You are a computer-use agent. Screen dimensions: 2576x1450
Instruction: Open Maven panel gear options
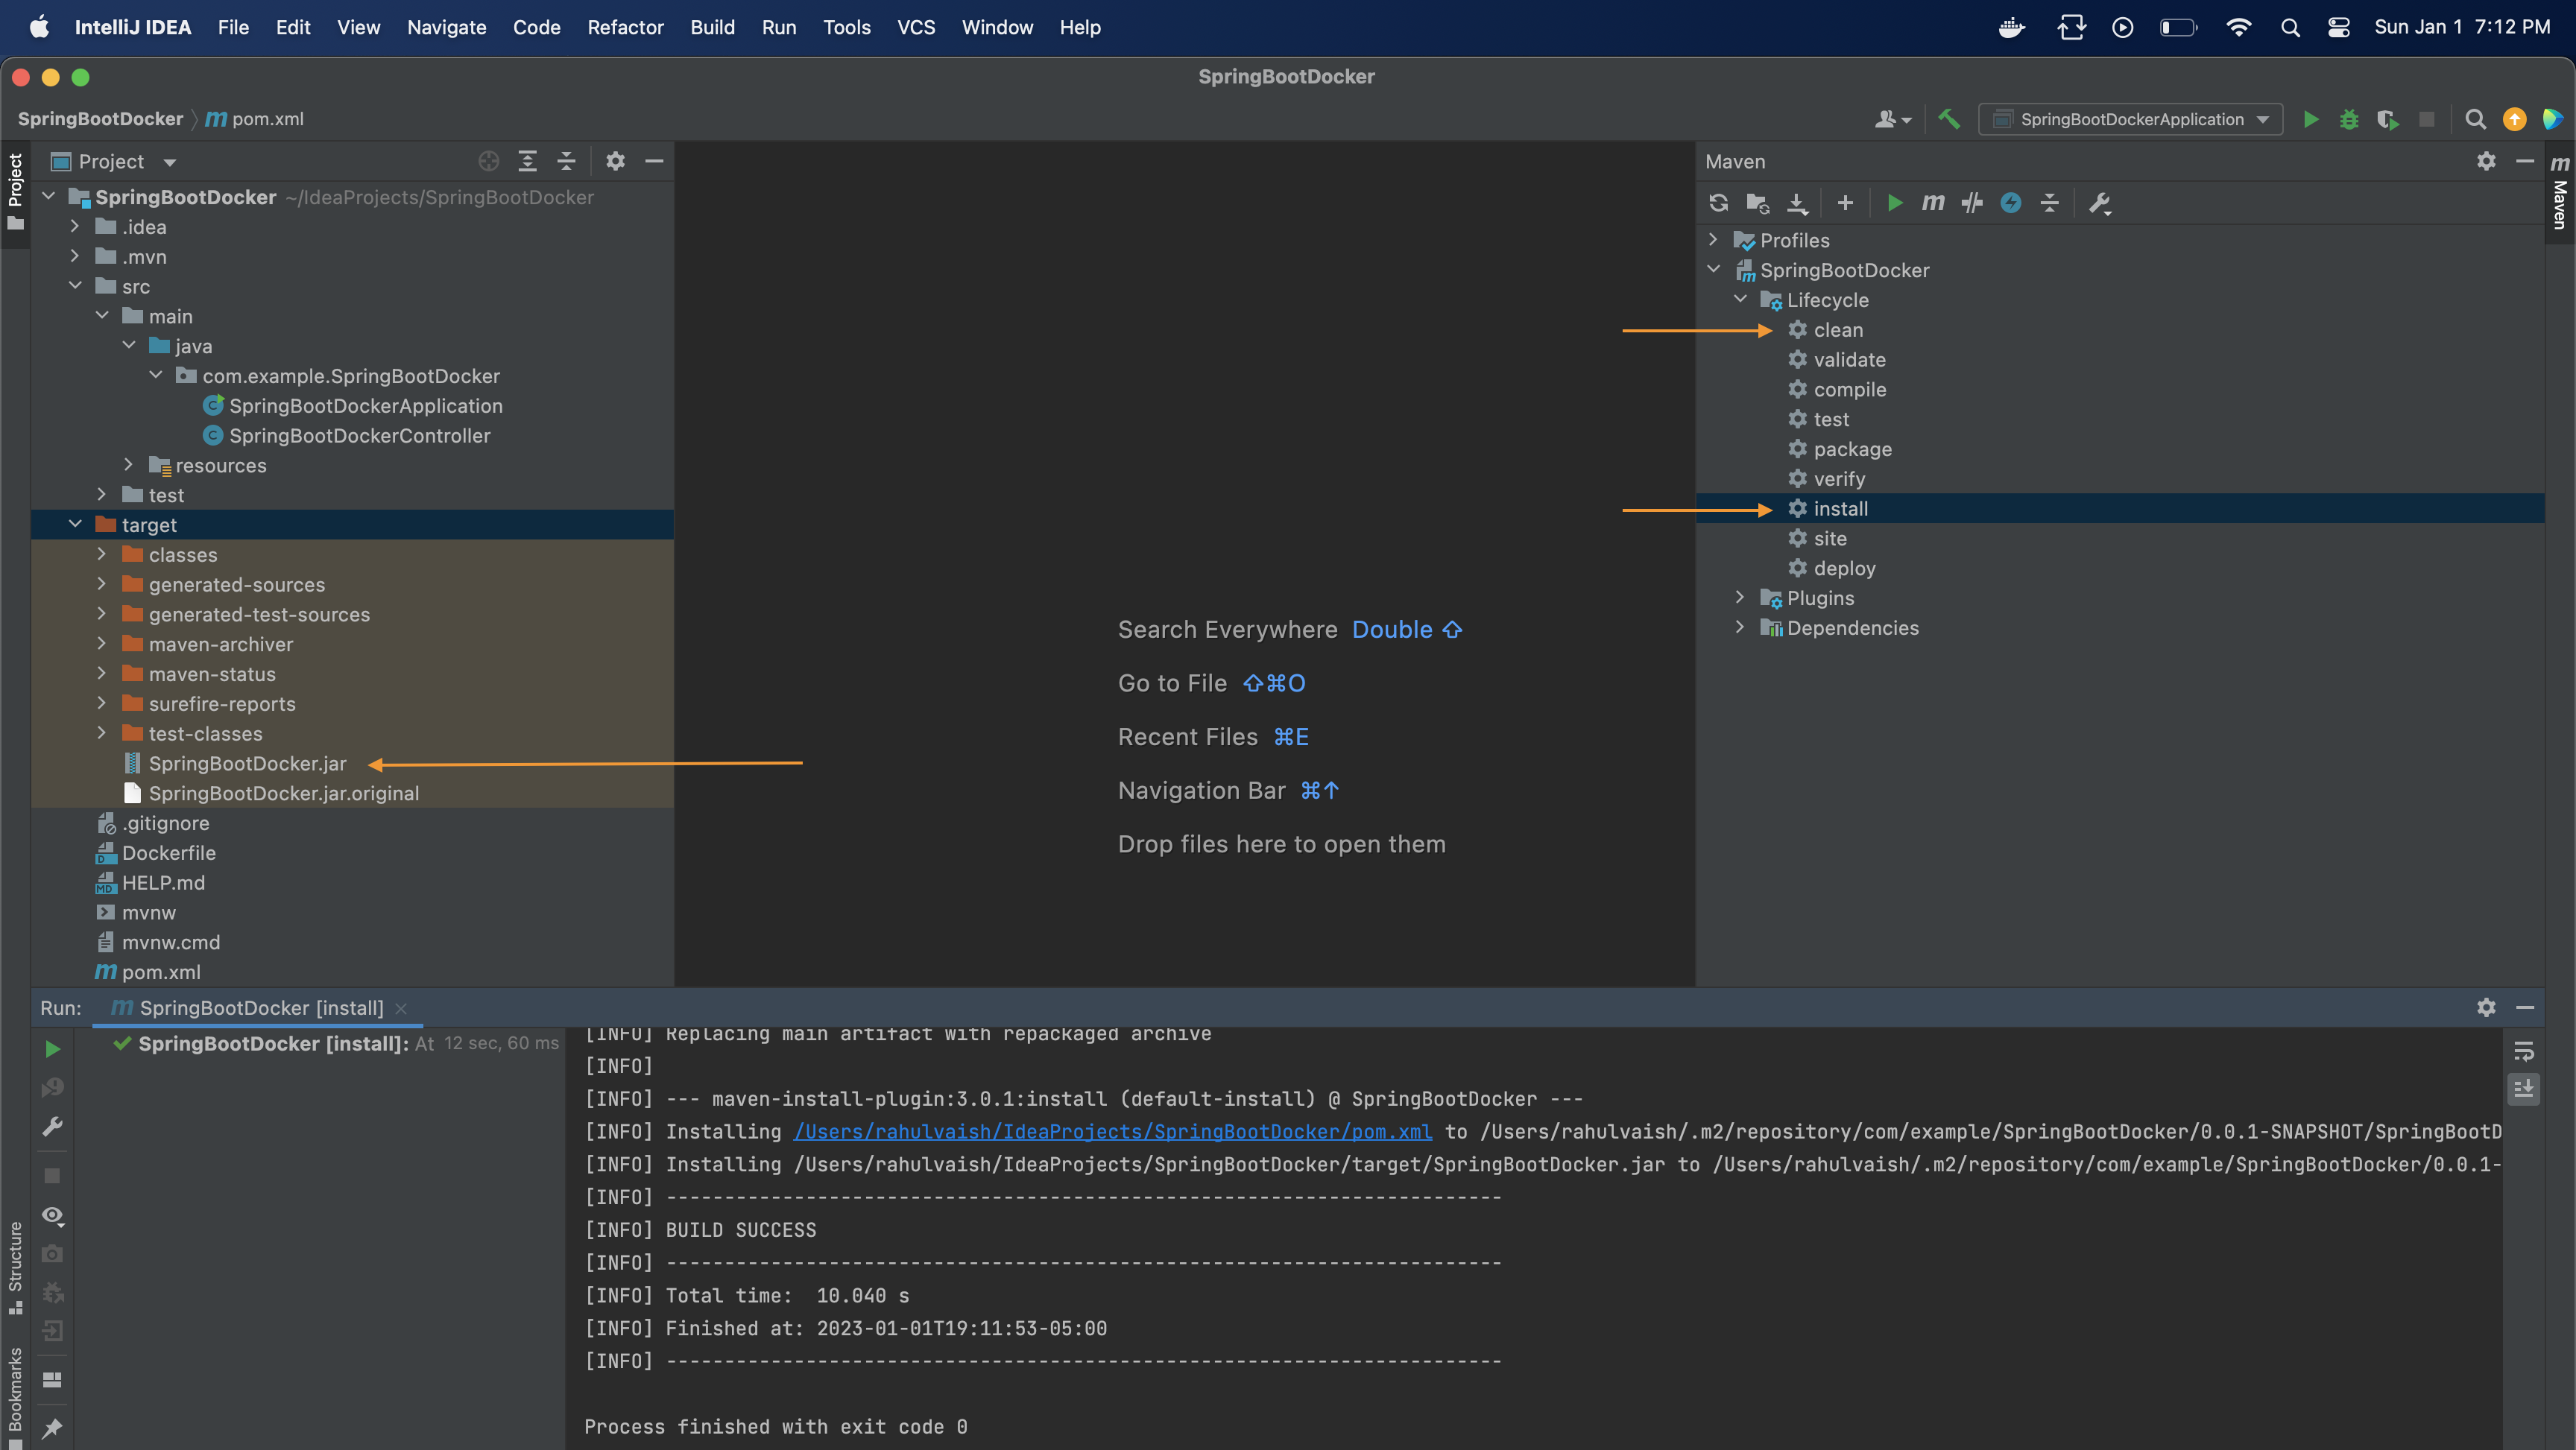2486,161
